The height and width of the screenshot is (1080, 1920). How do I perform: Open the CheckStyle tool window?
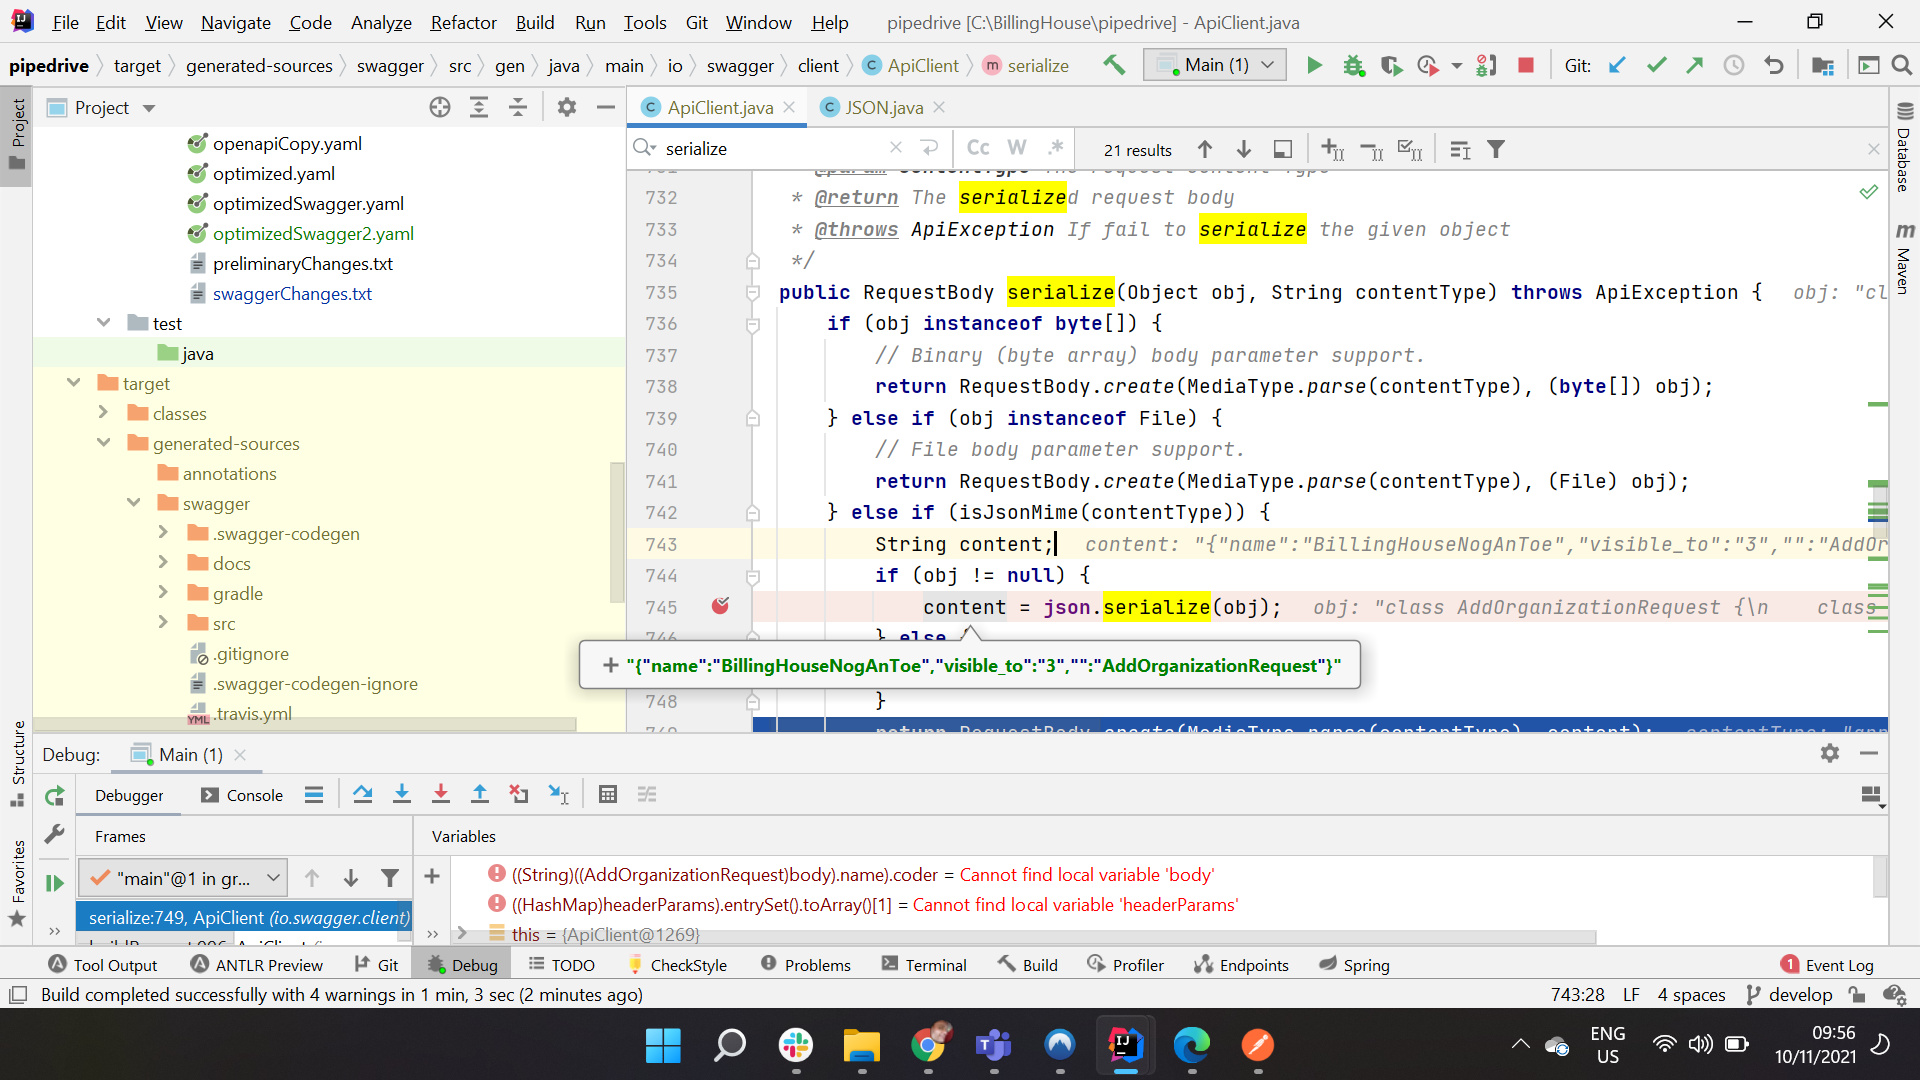pos(677,965)
